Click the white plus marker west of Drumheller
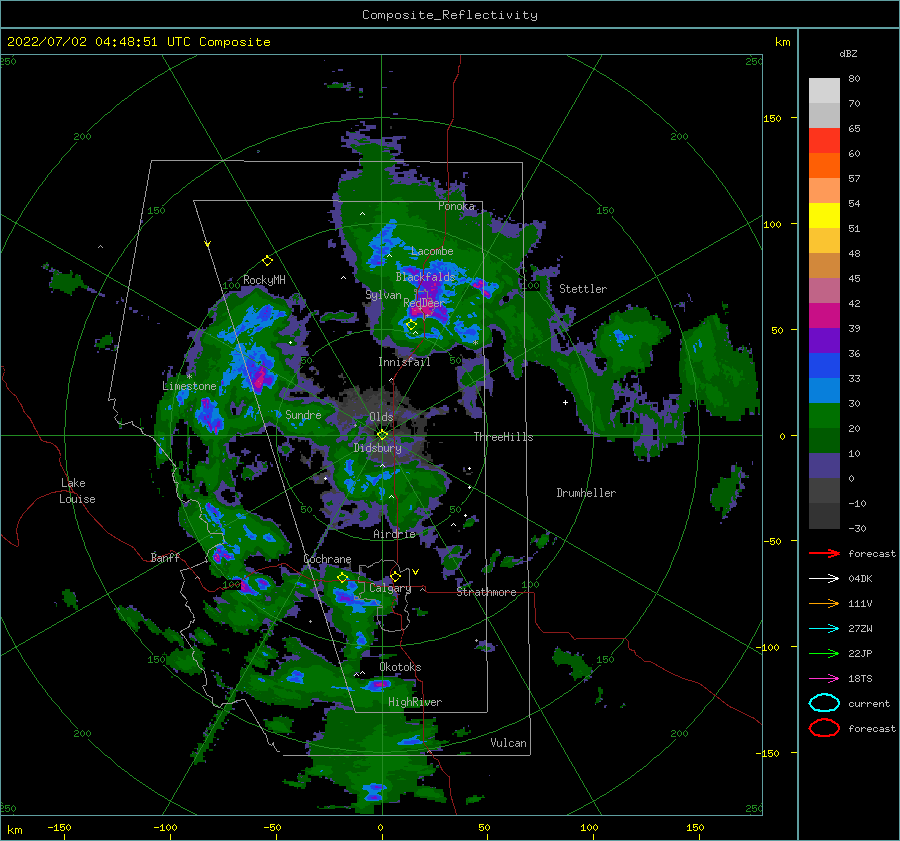The image size is (900, 841). point(565,402)
